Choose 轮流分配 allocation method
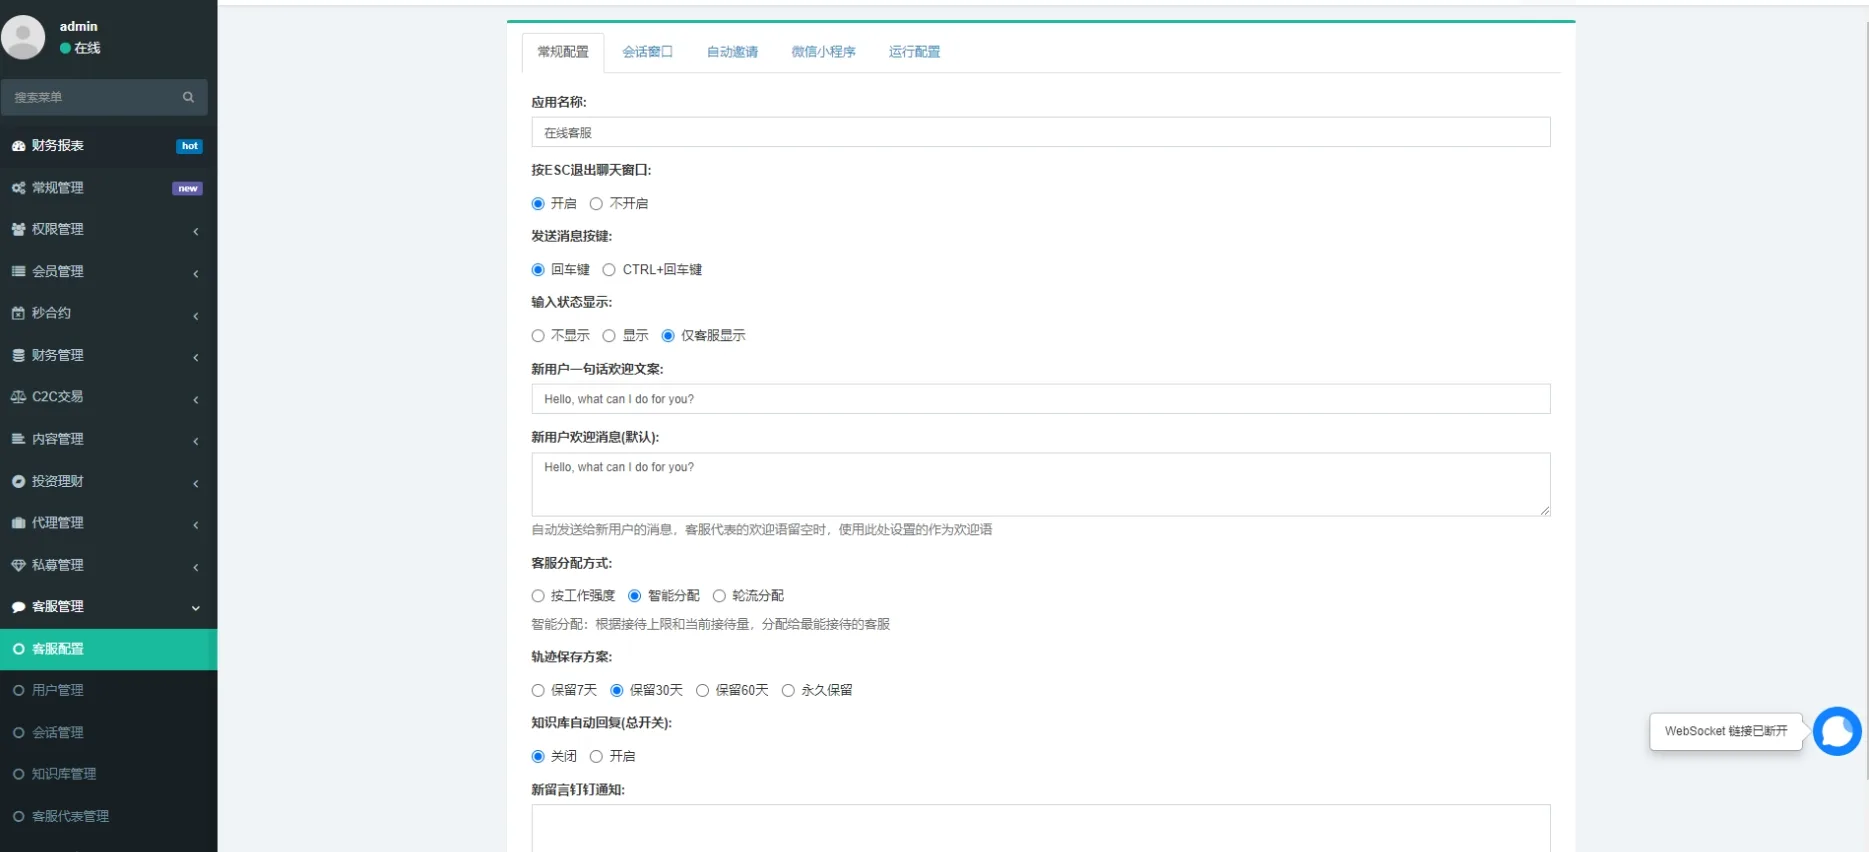The height and width of the screenshot is (852, 1869). coord(719,596)
